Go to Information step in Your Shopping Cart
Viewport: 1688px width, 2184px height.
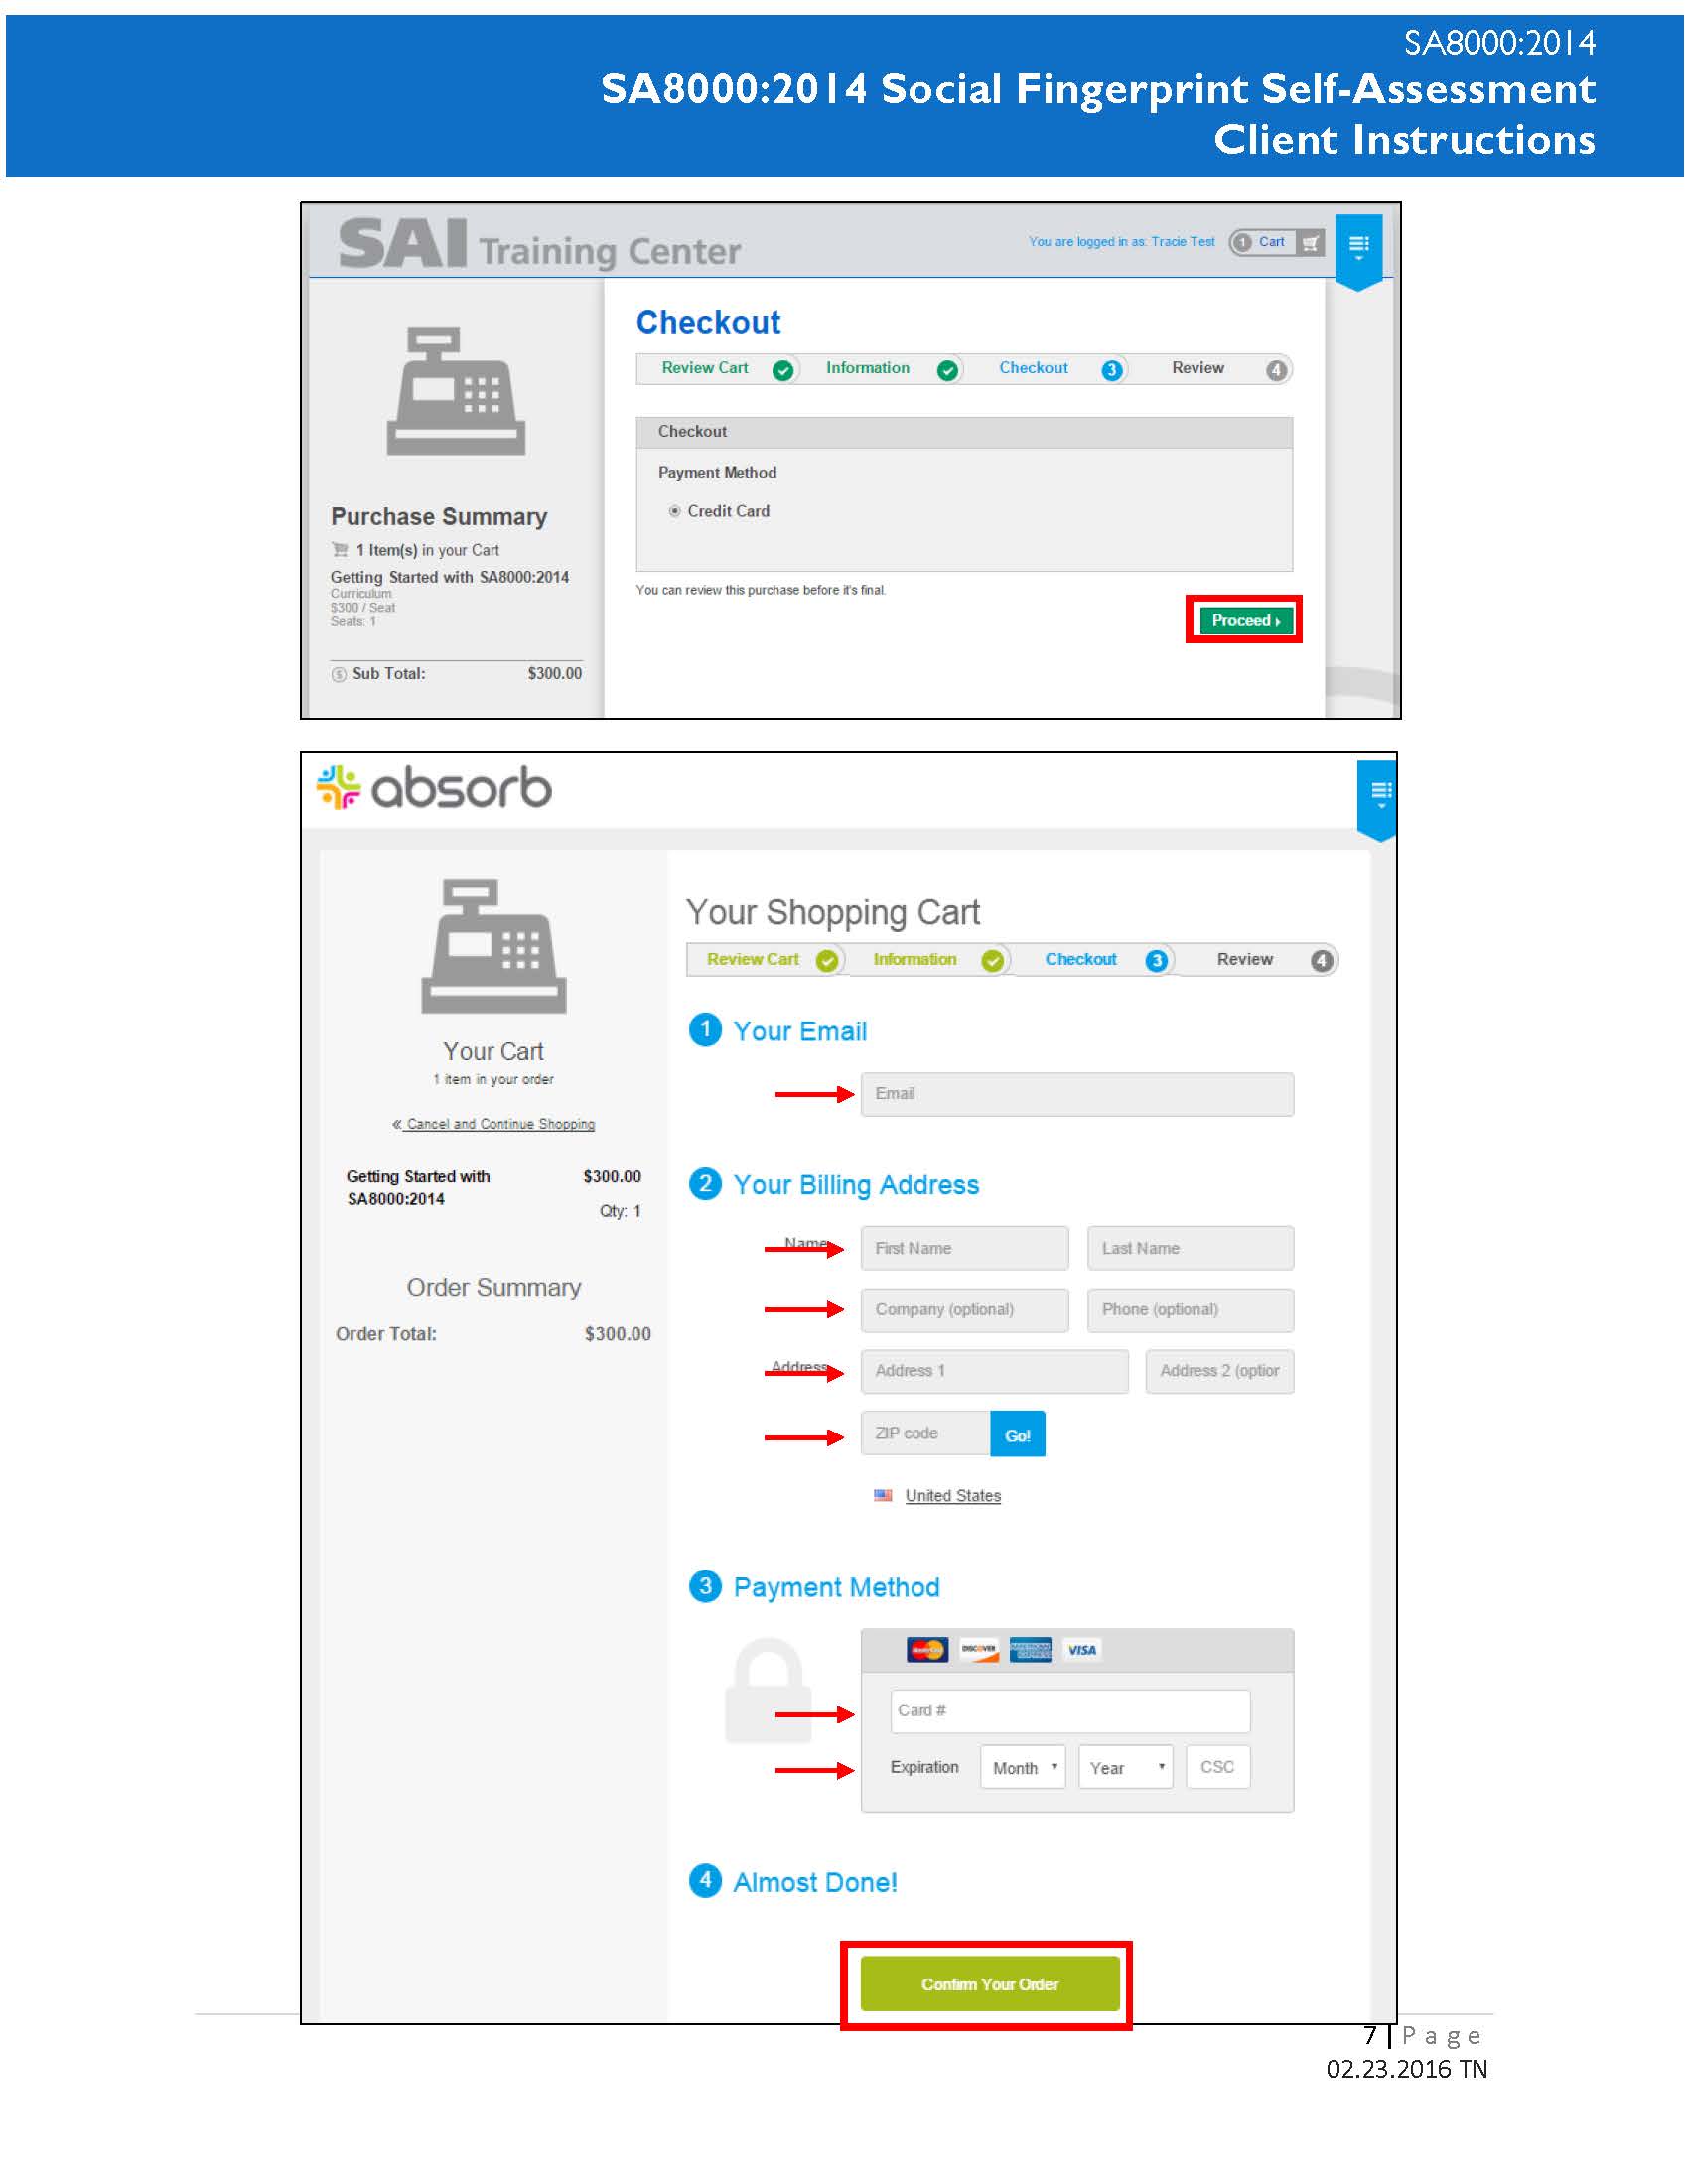point(930,960)
